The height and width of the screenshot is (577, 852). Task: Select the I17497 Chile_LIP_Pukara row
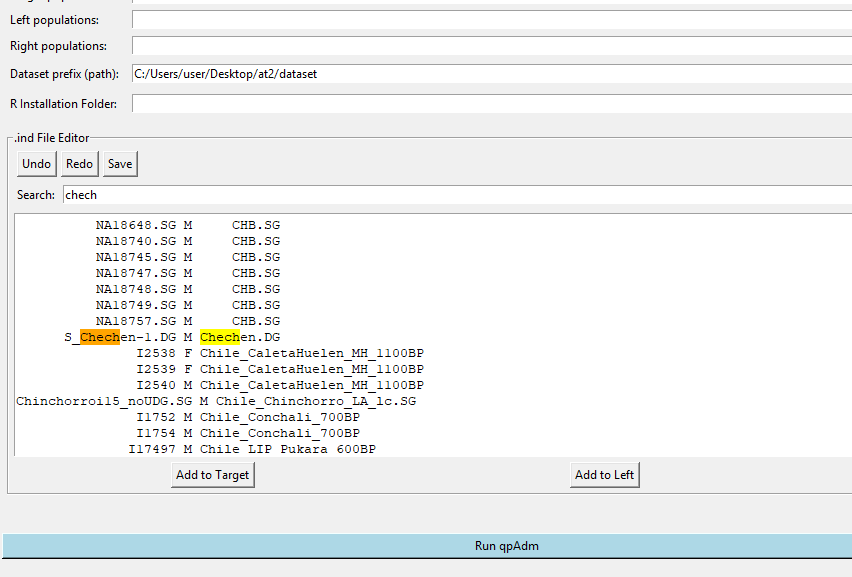point(252,449)
